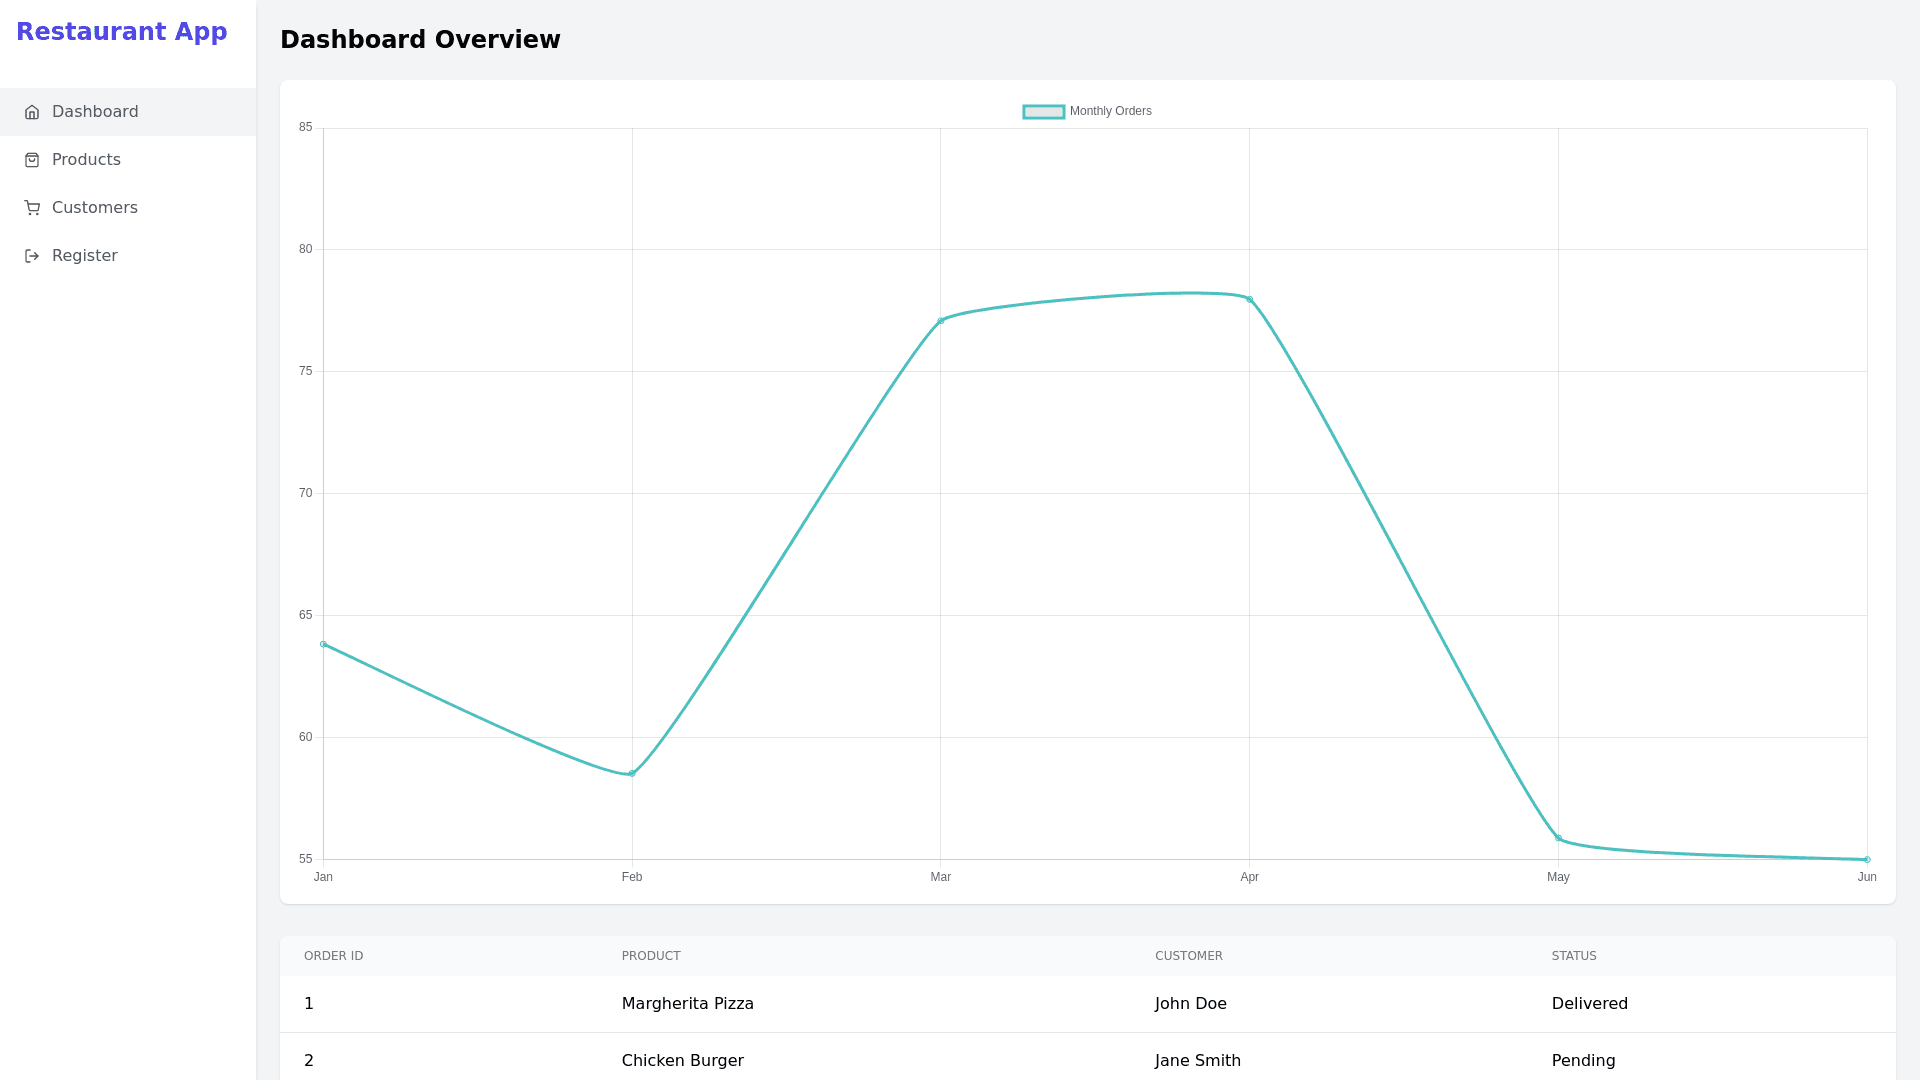1920x1080 pixels.
Task: Click the Monthly Orders legend label
Action: (1110, 112)
